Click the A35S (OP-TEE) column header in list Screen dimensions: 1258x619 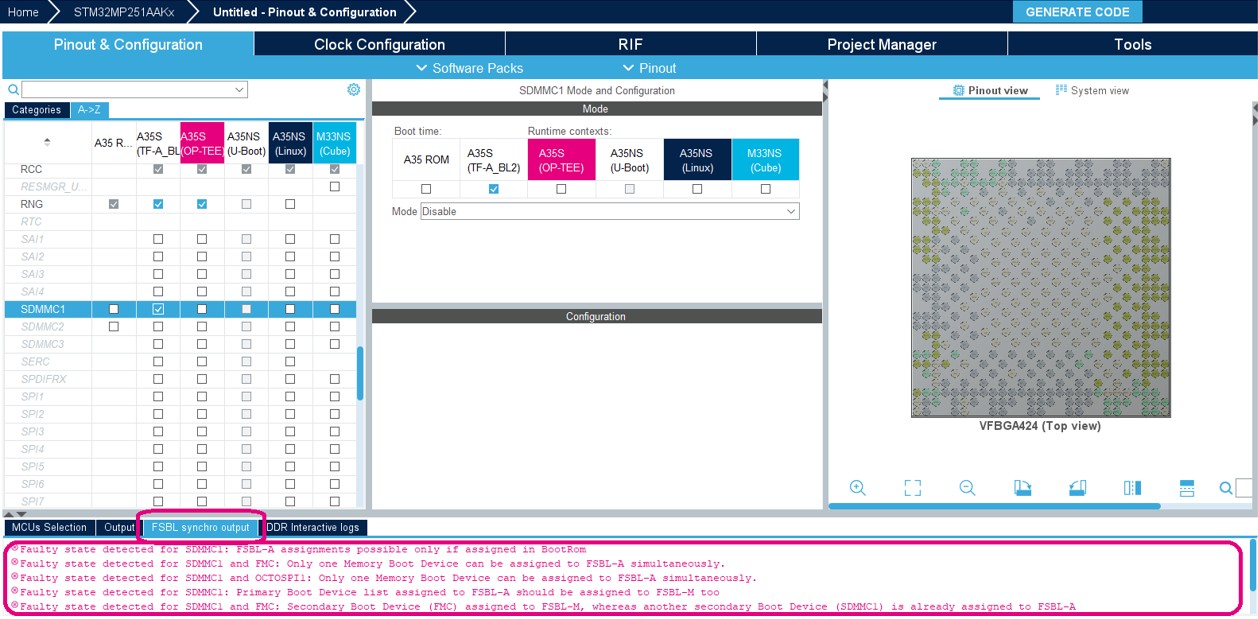tap(202, 143)
